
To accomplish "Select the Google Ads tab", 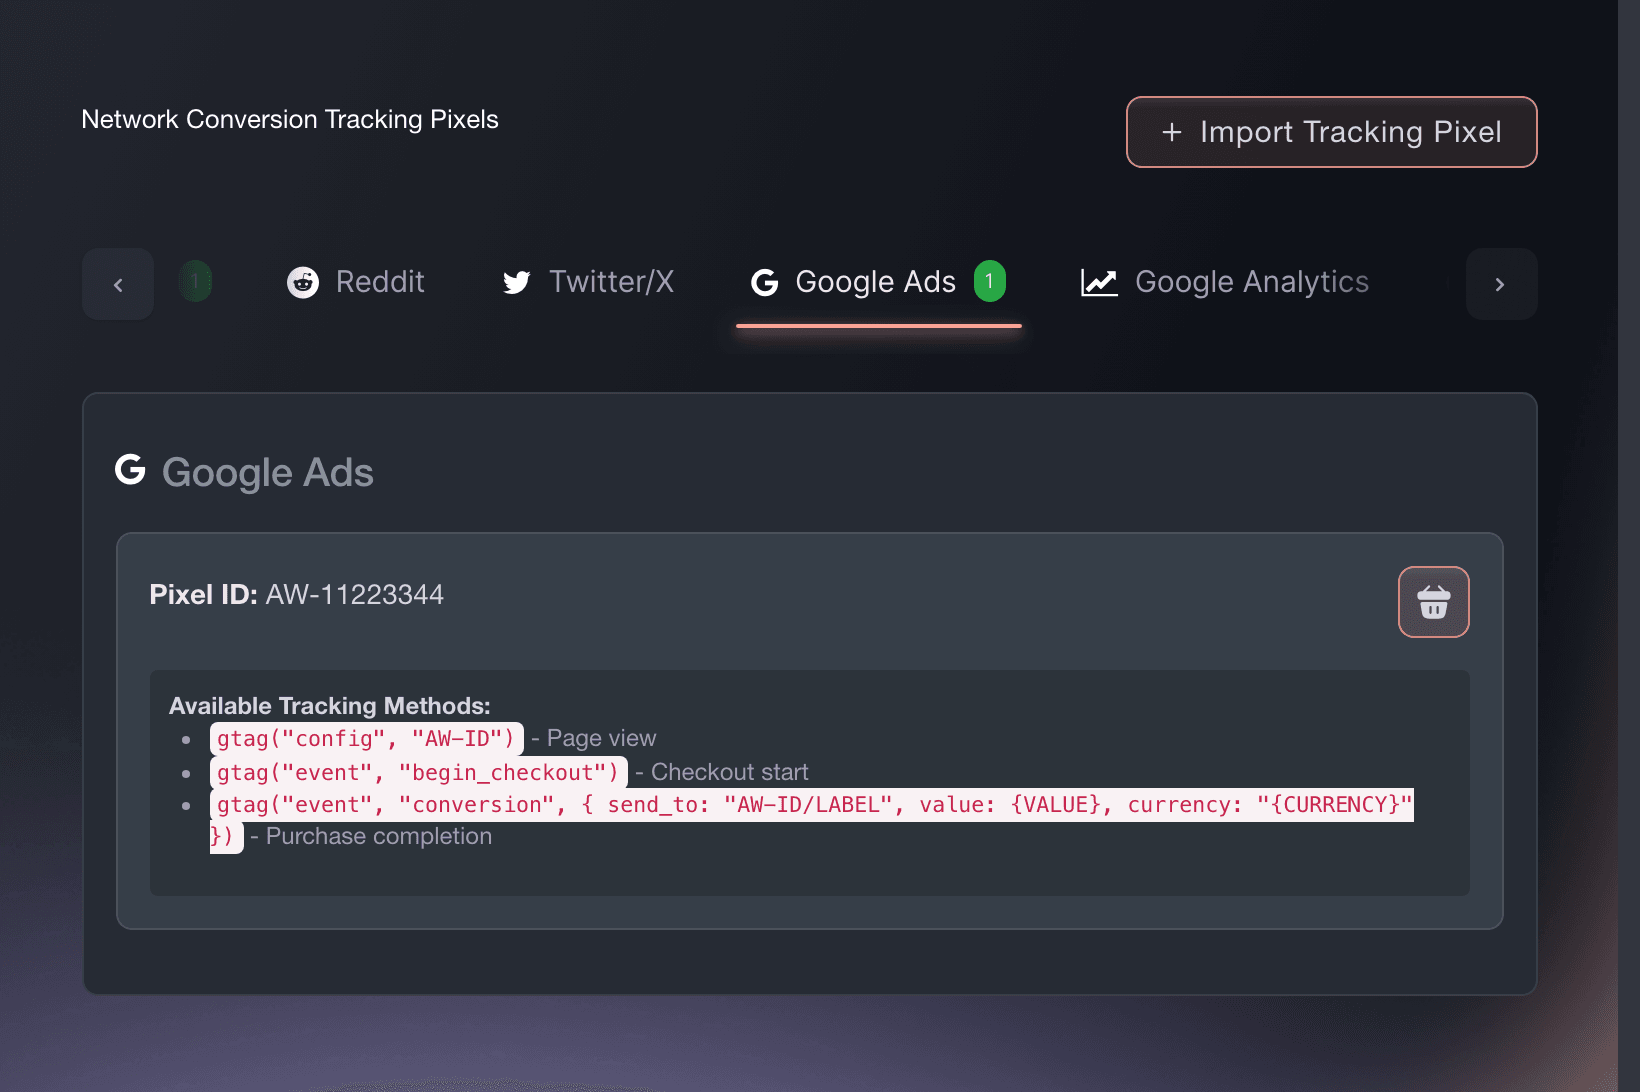I will pyautogui.click(x=878, y=283).
